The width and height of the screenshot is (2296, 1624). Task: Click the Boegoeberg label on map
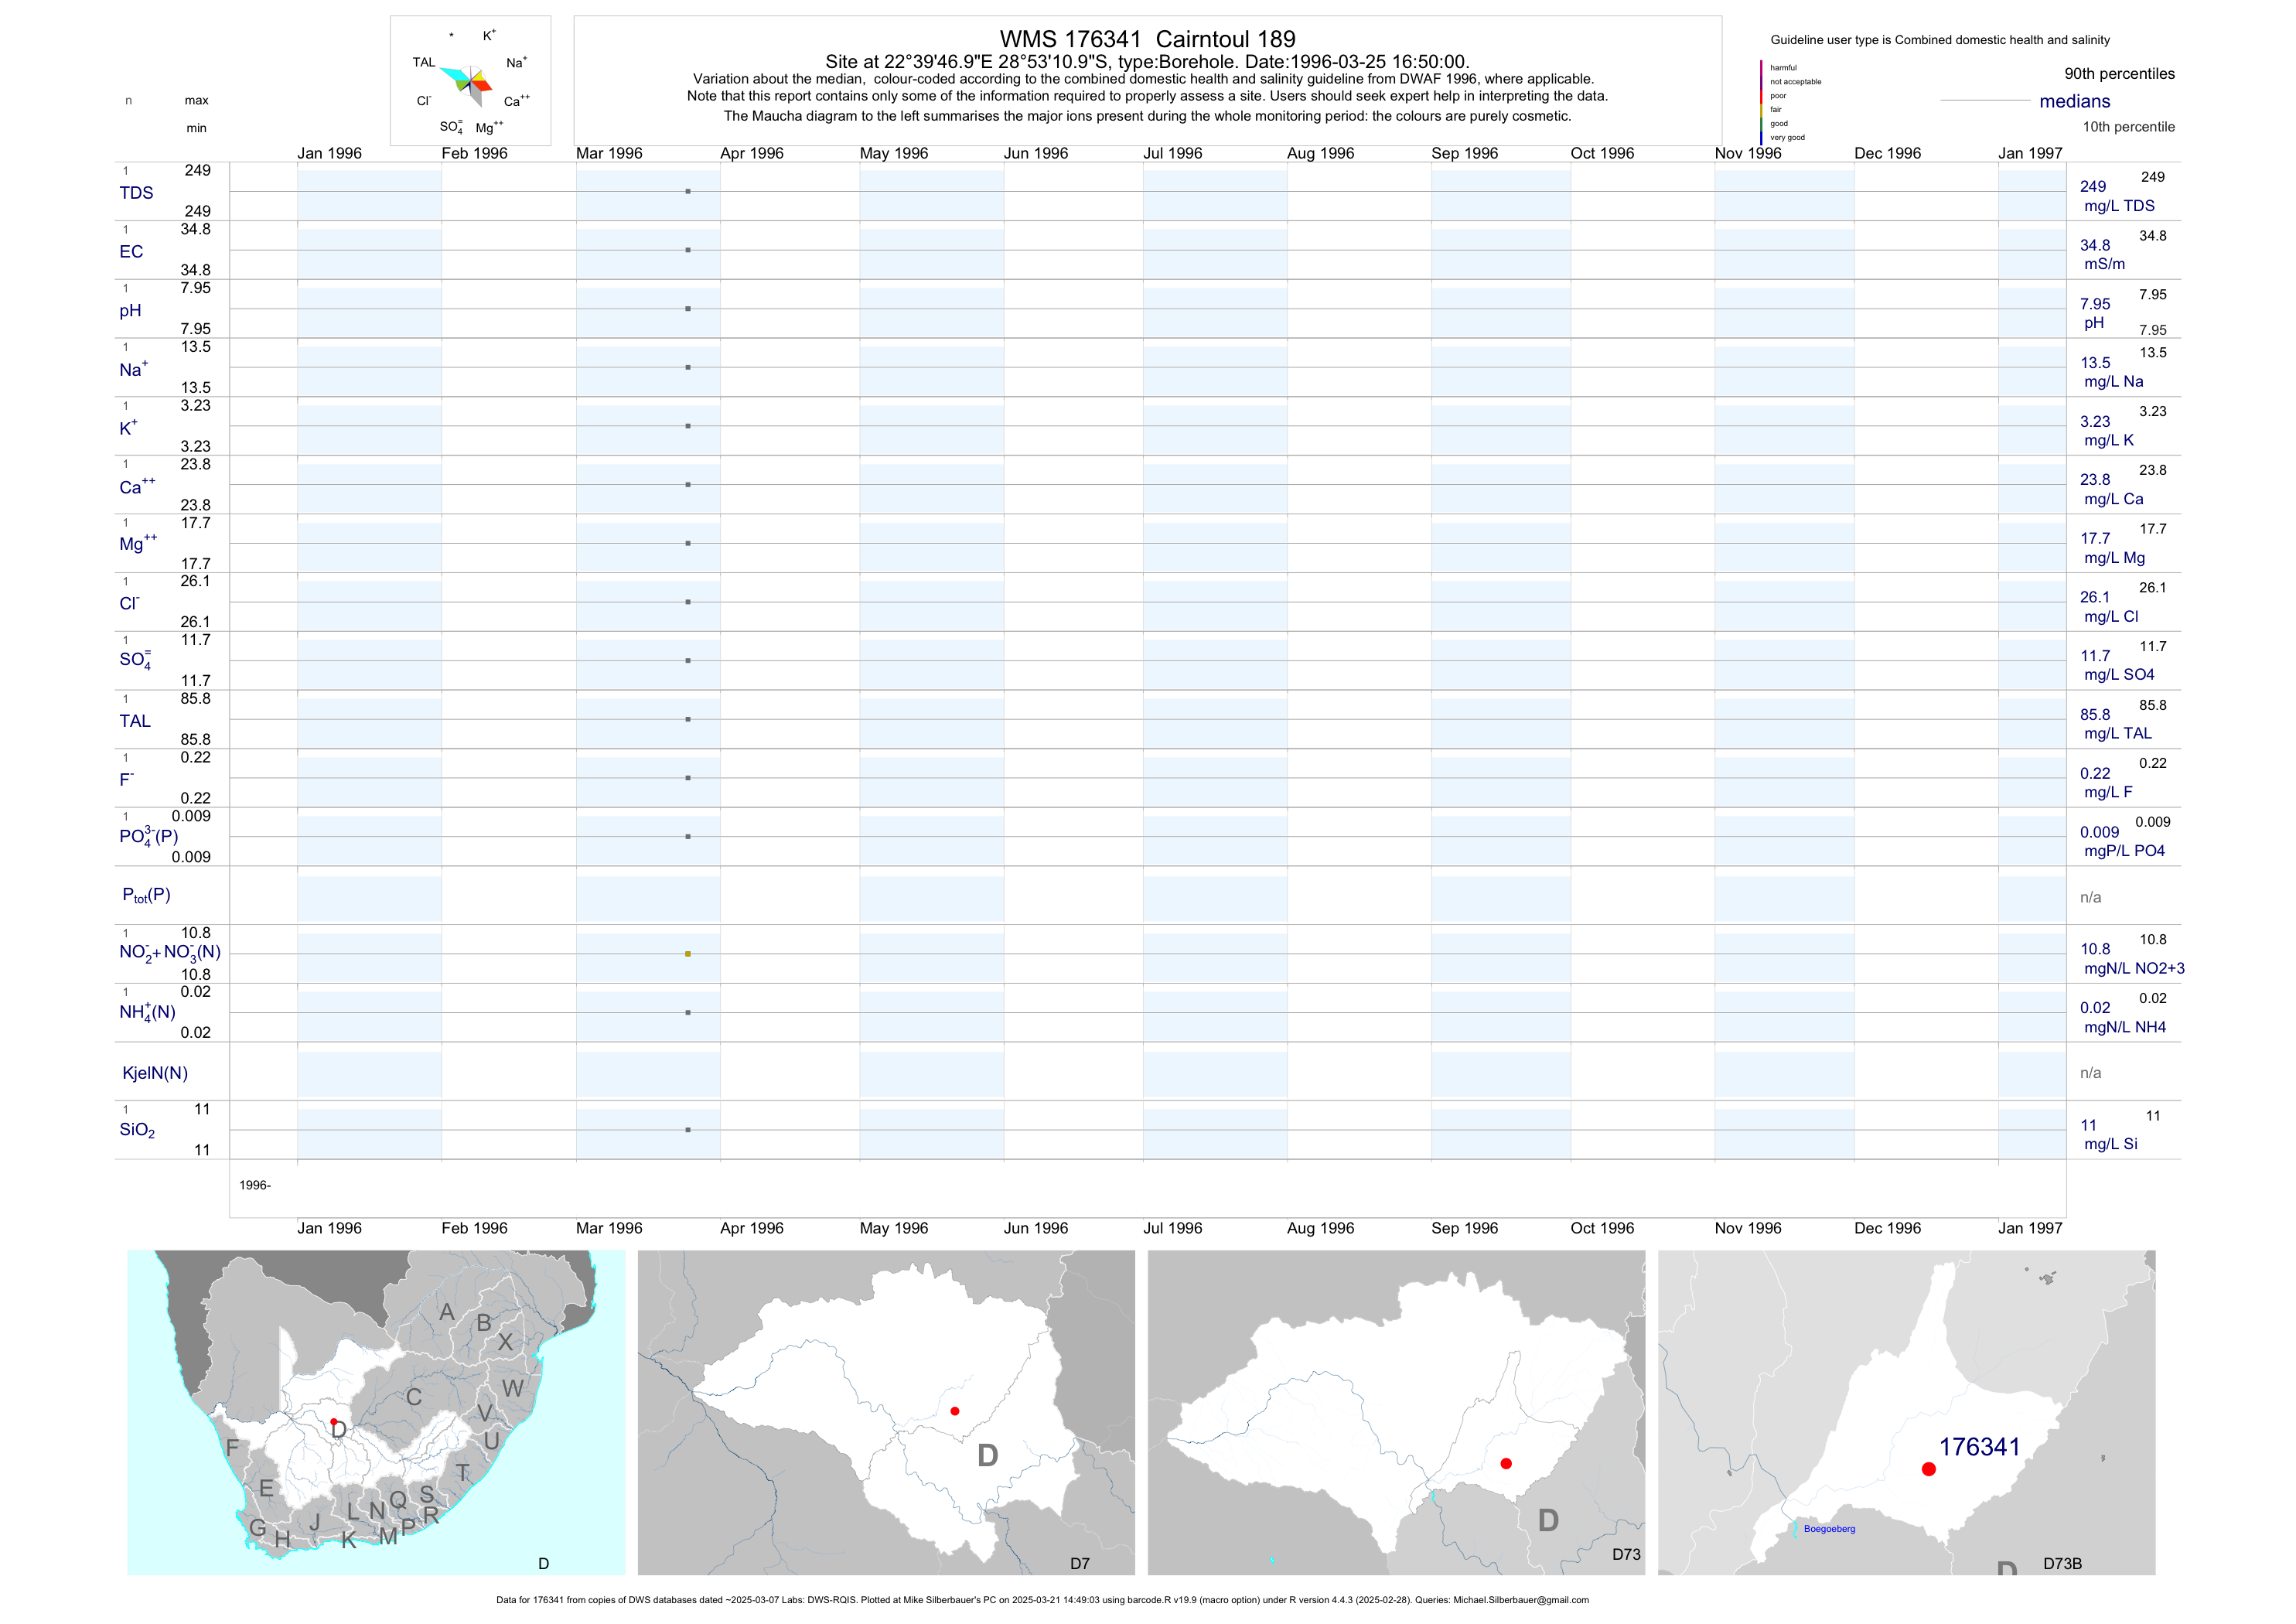(x=1829, y=1529)
